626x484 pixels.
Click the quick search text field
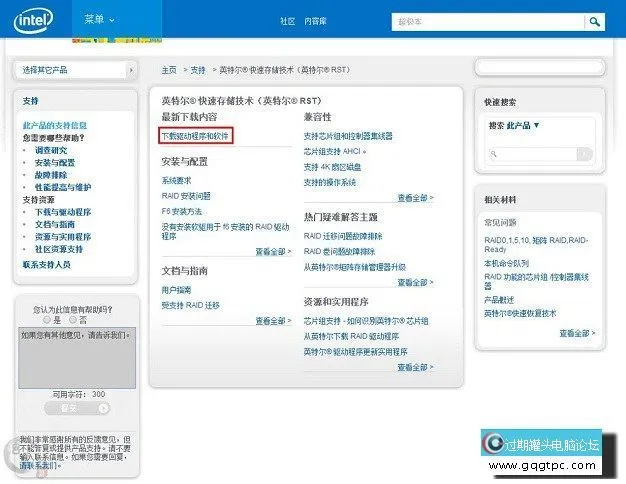(x=530, y=154)
